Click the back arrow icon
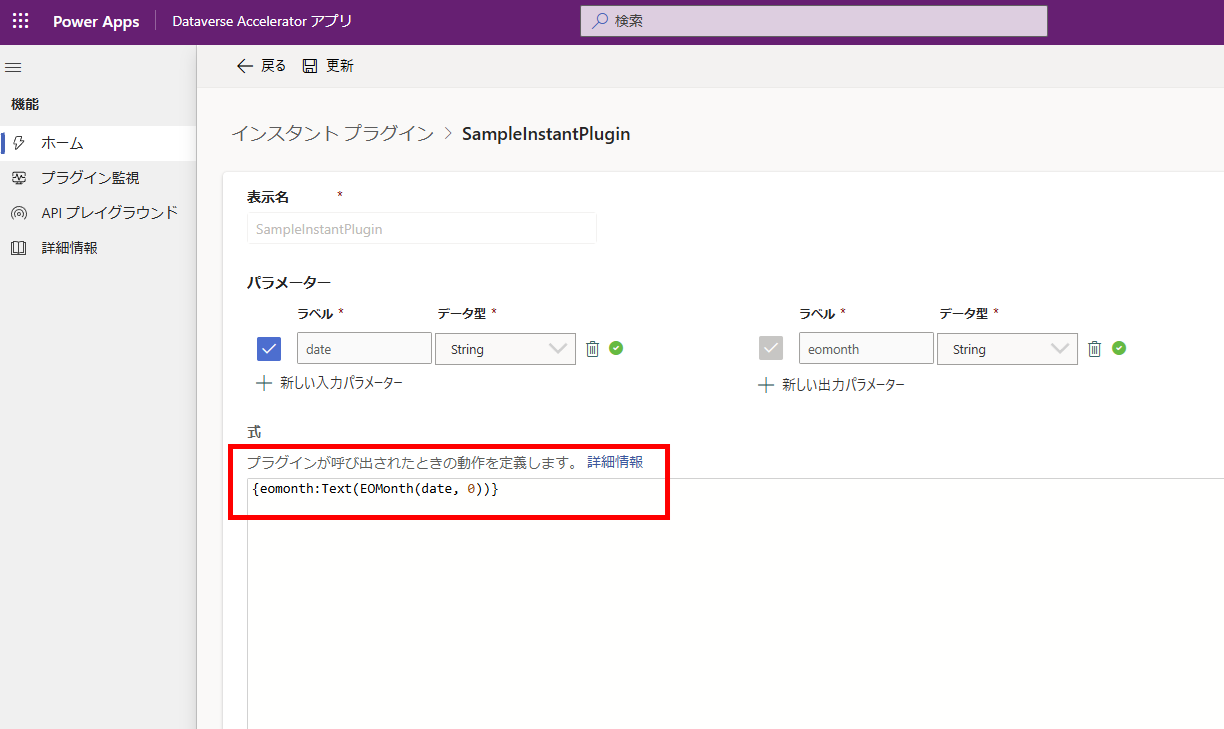 coord(244,66)
